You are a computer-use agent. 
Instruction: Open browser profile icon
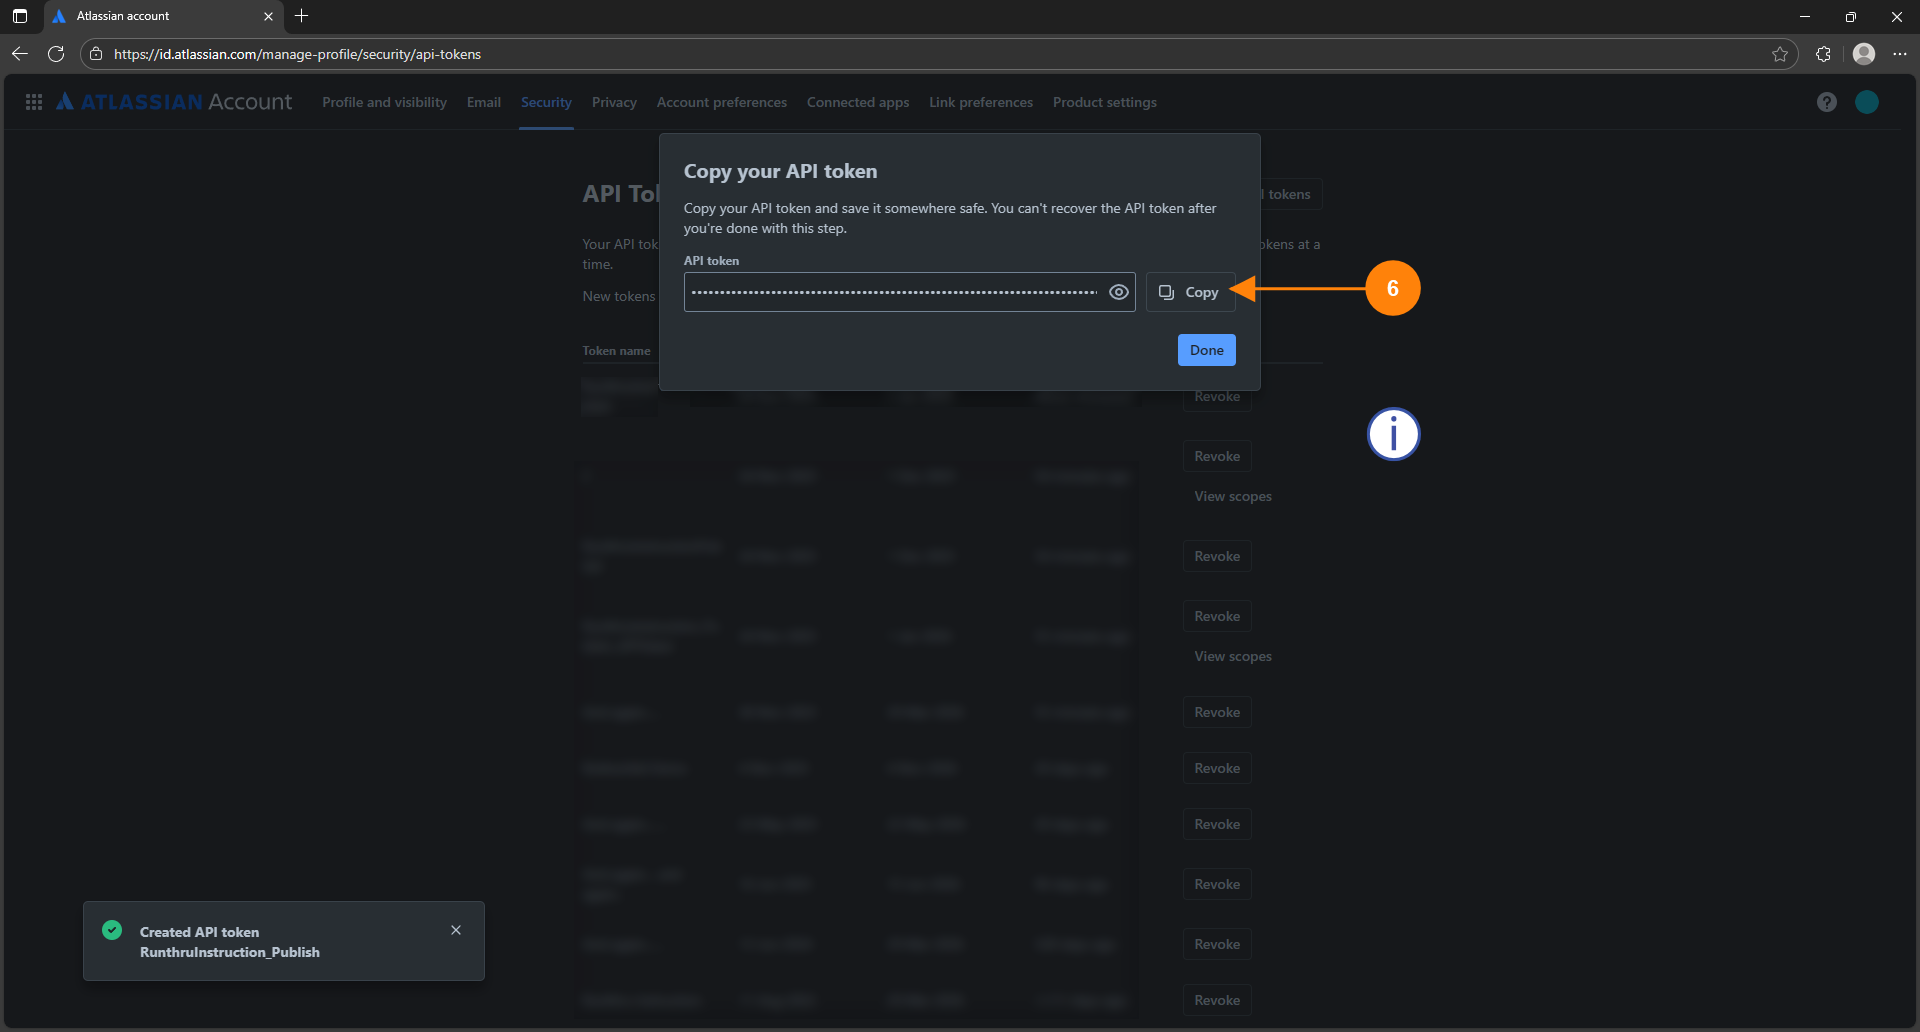coord(1863,54)
